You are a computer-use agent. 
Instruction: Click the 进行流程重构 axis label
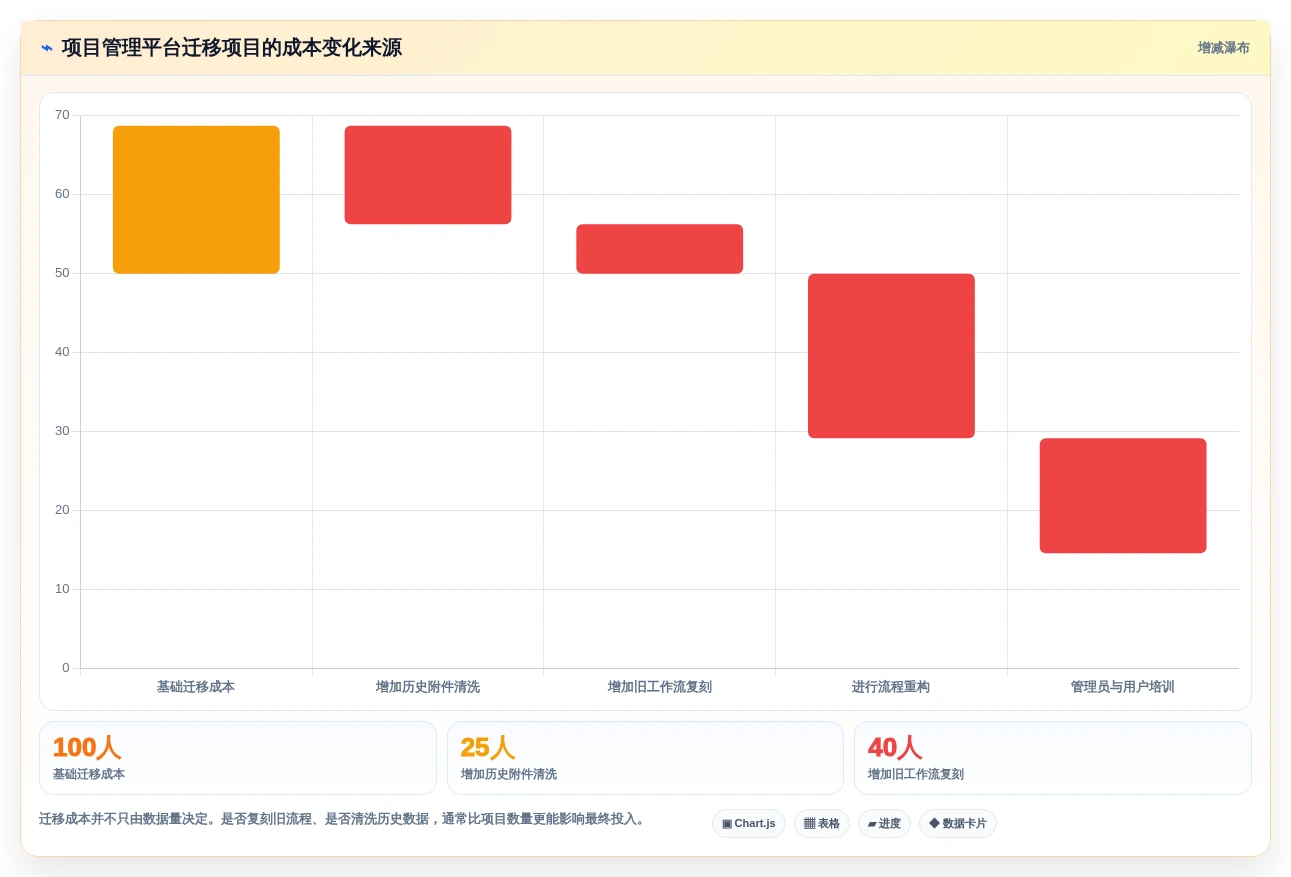click(x=891, y=687)
